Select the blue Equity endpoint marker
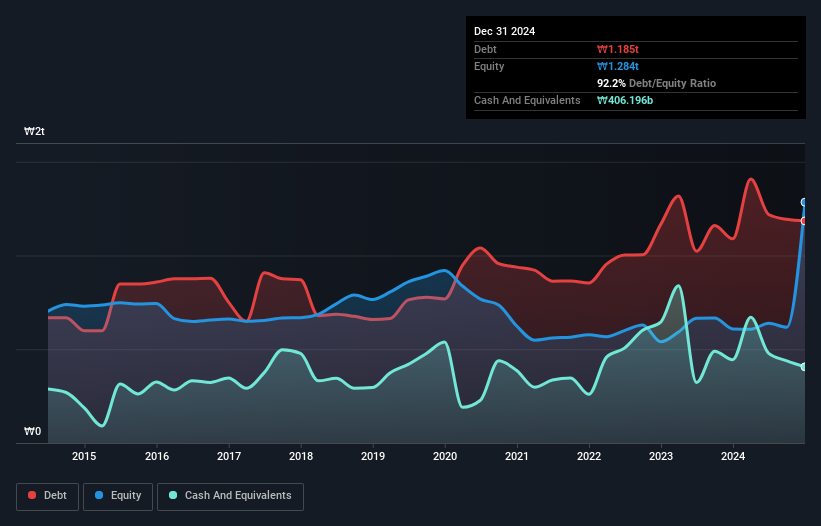This screenshot has width=821, height=526. tap(804, 203)
